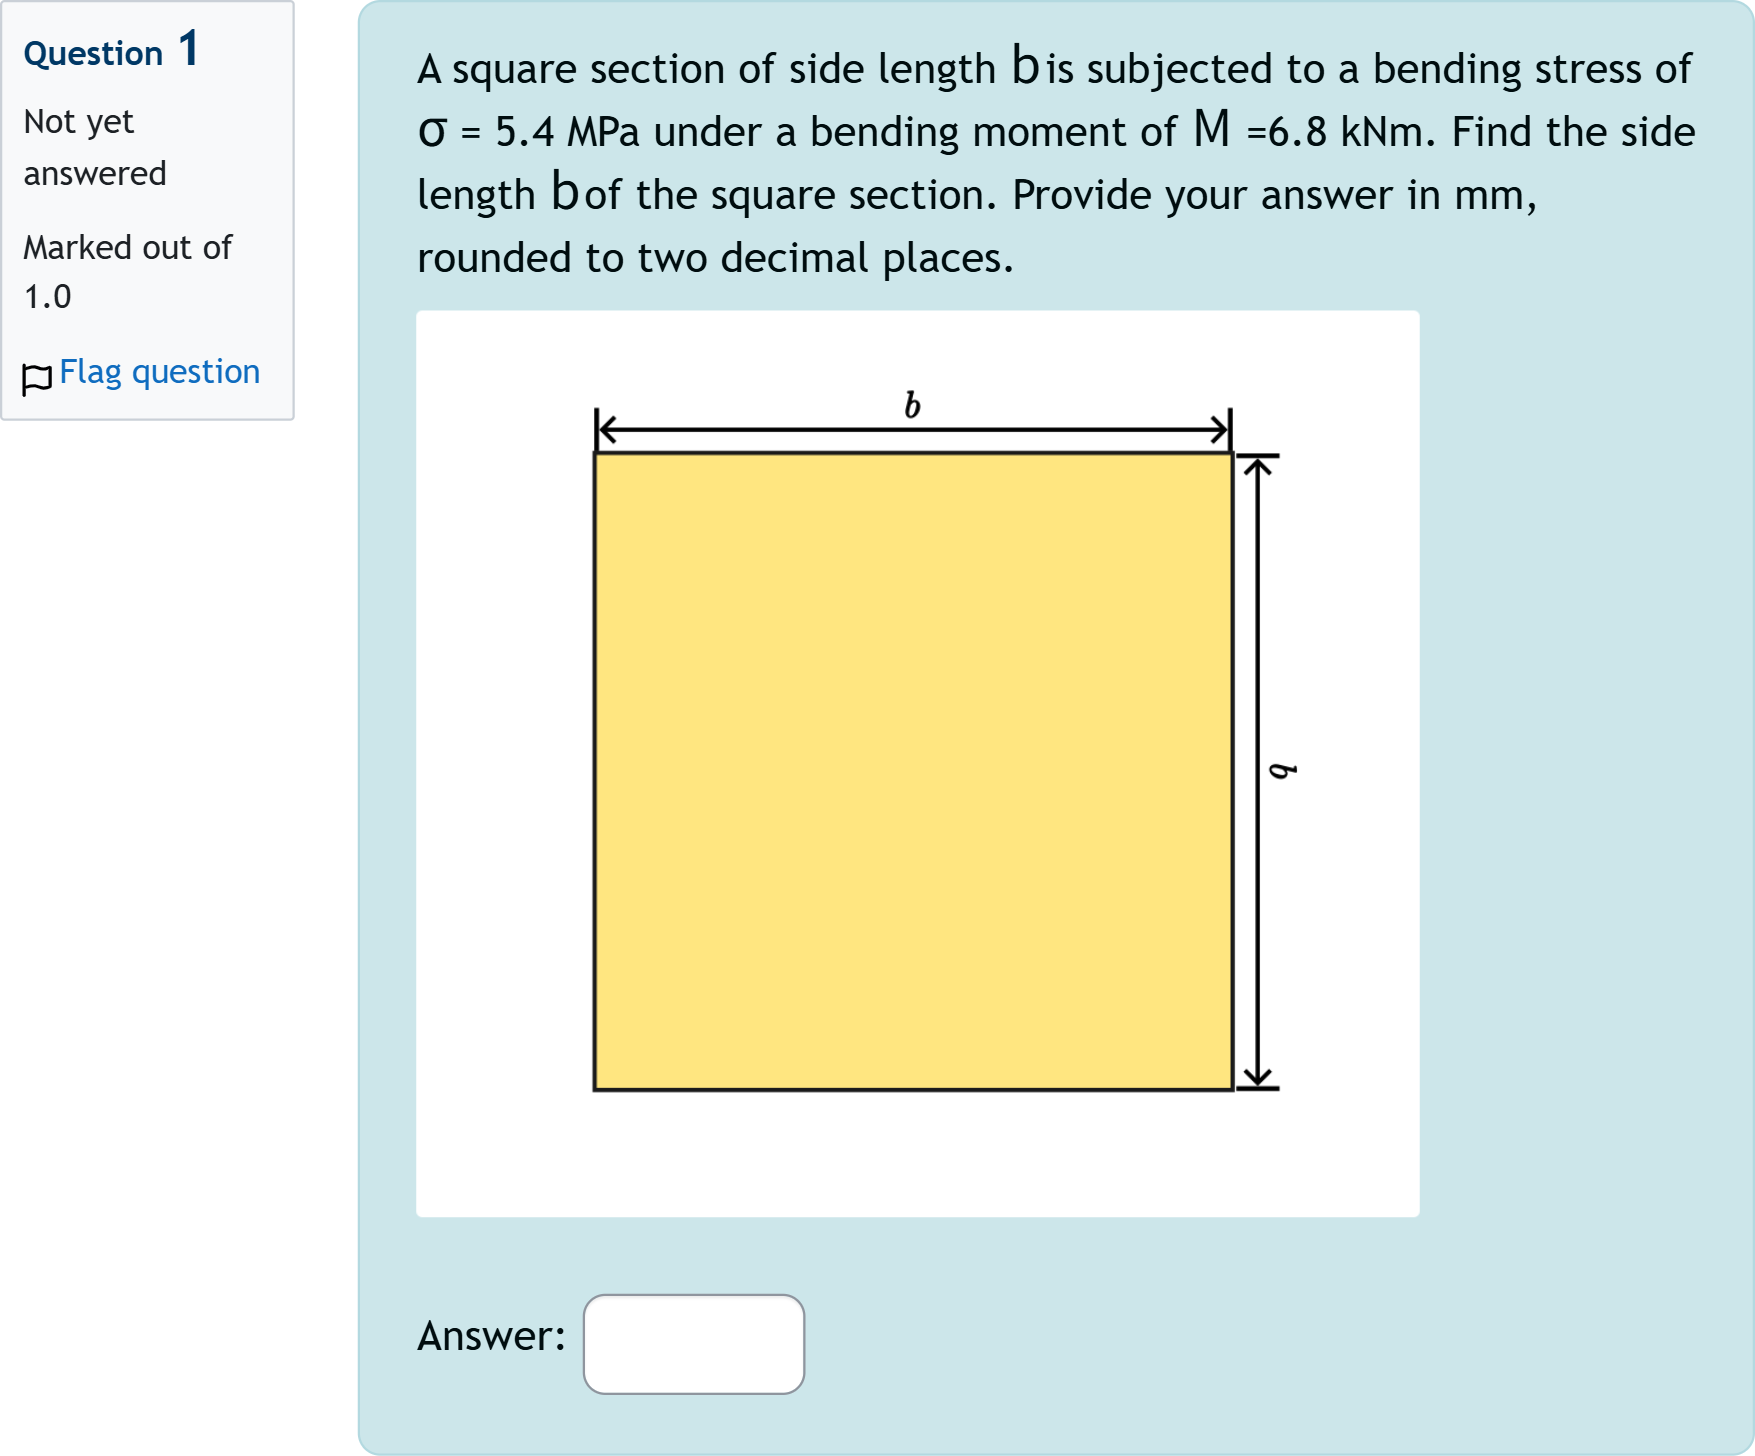Screen dimensions: 1755x1456
Task: Select the yellow square section diagram
Action: [910, 770]
